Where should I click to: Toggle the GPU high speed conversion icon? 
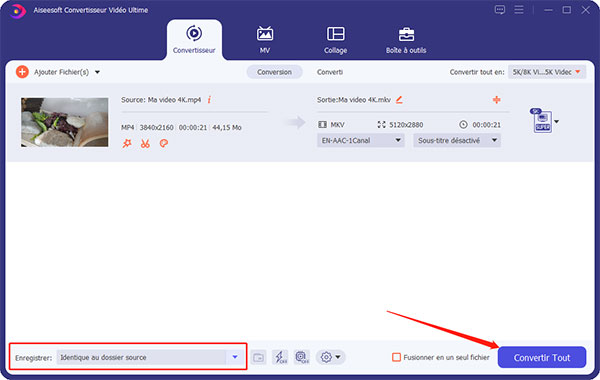[x=302, y=357]
